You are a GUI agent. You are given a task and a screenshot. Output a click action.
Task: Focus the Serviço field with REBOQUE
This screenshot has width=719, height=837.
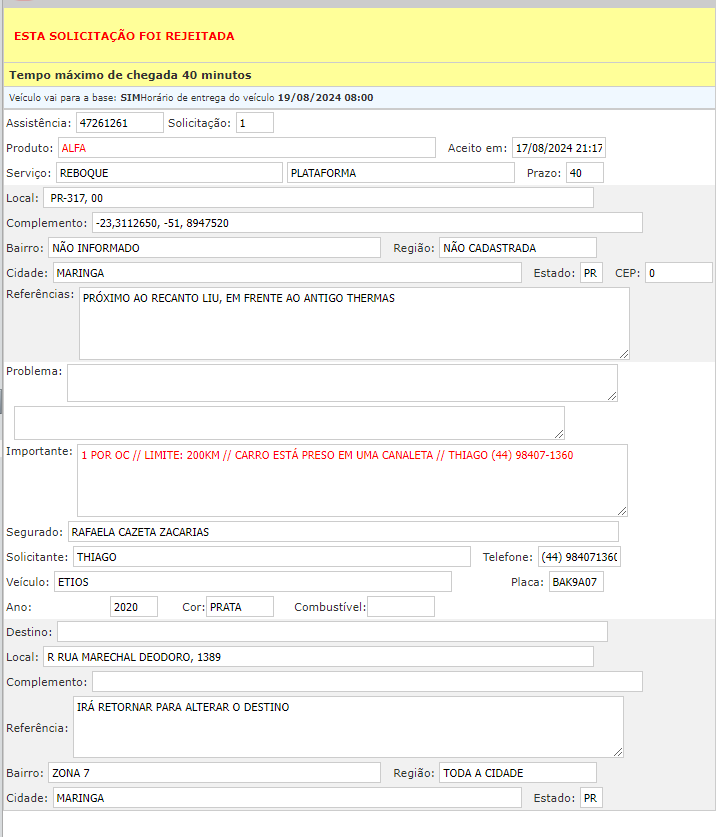(x=169, y=173)
